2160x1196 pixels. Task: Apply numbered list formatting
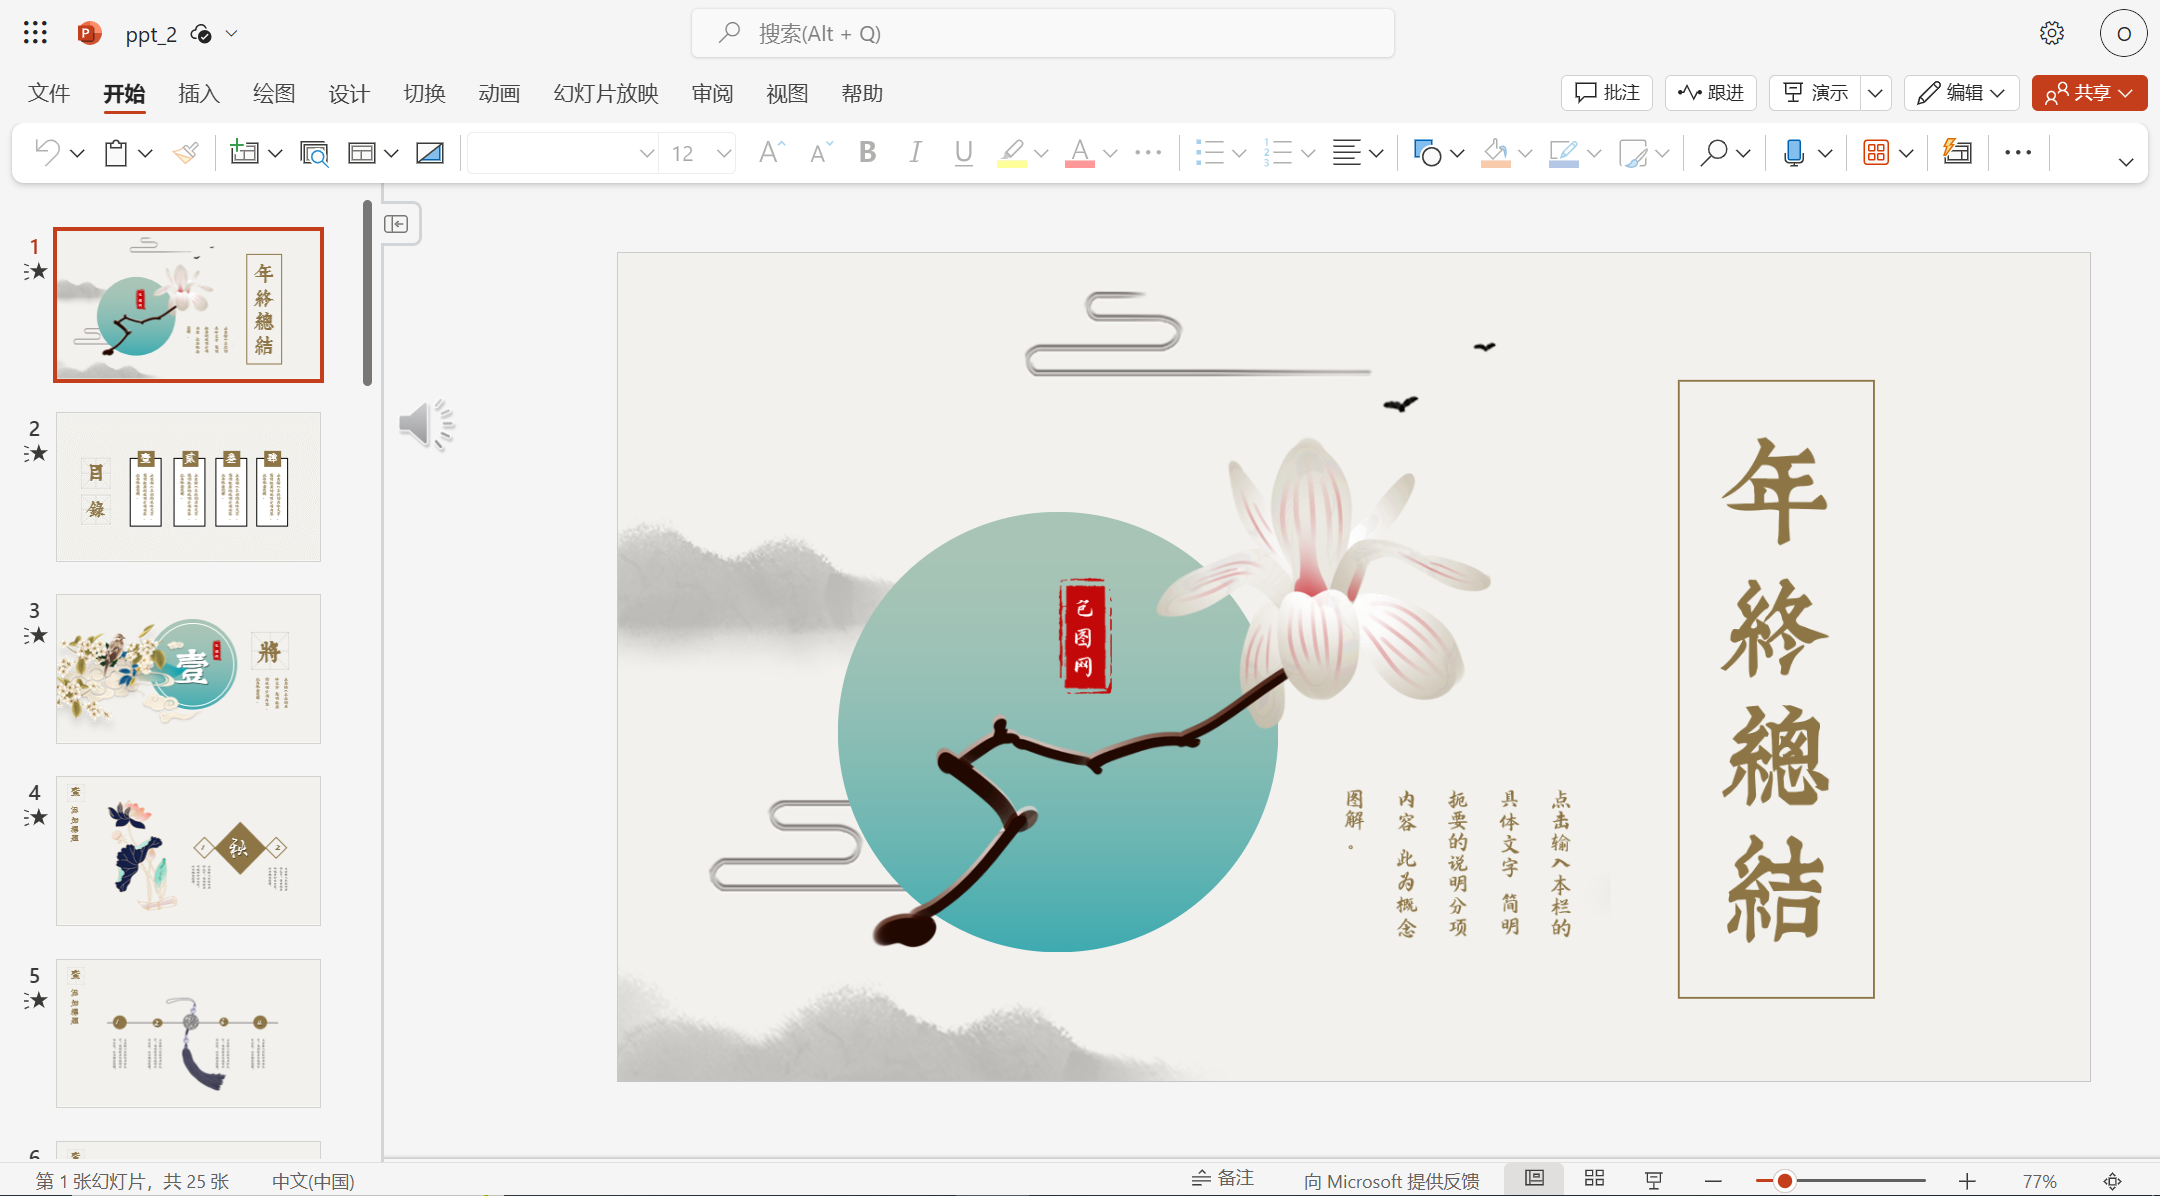pyautogui.click(x=1278, y=152)
